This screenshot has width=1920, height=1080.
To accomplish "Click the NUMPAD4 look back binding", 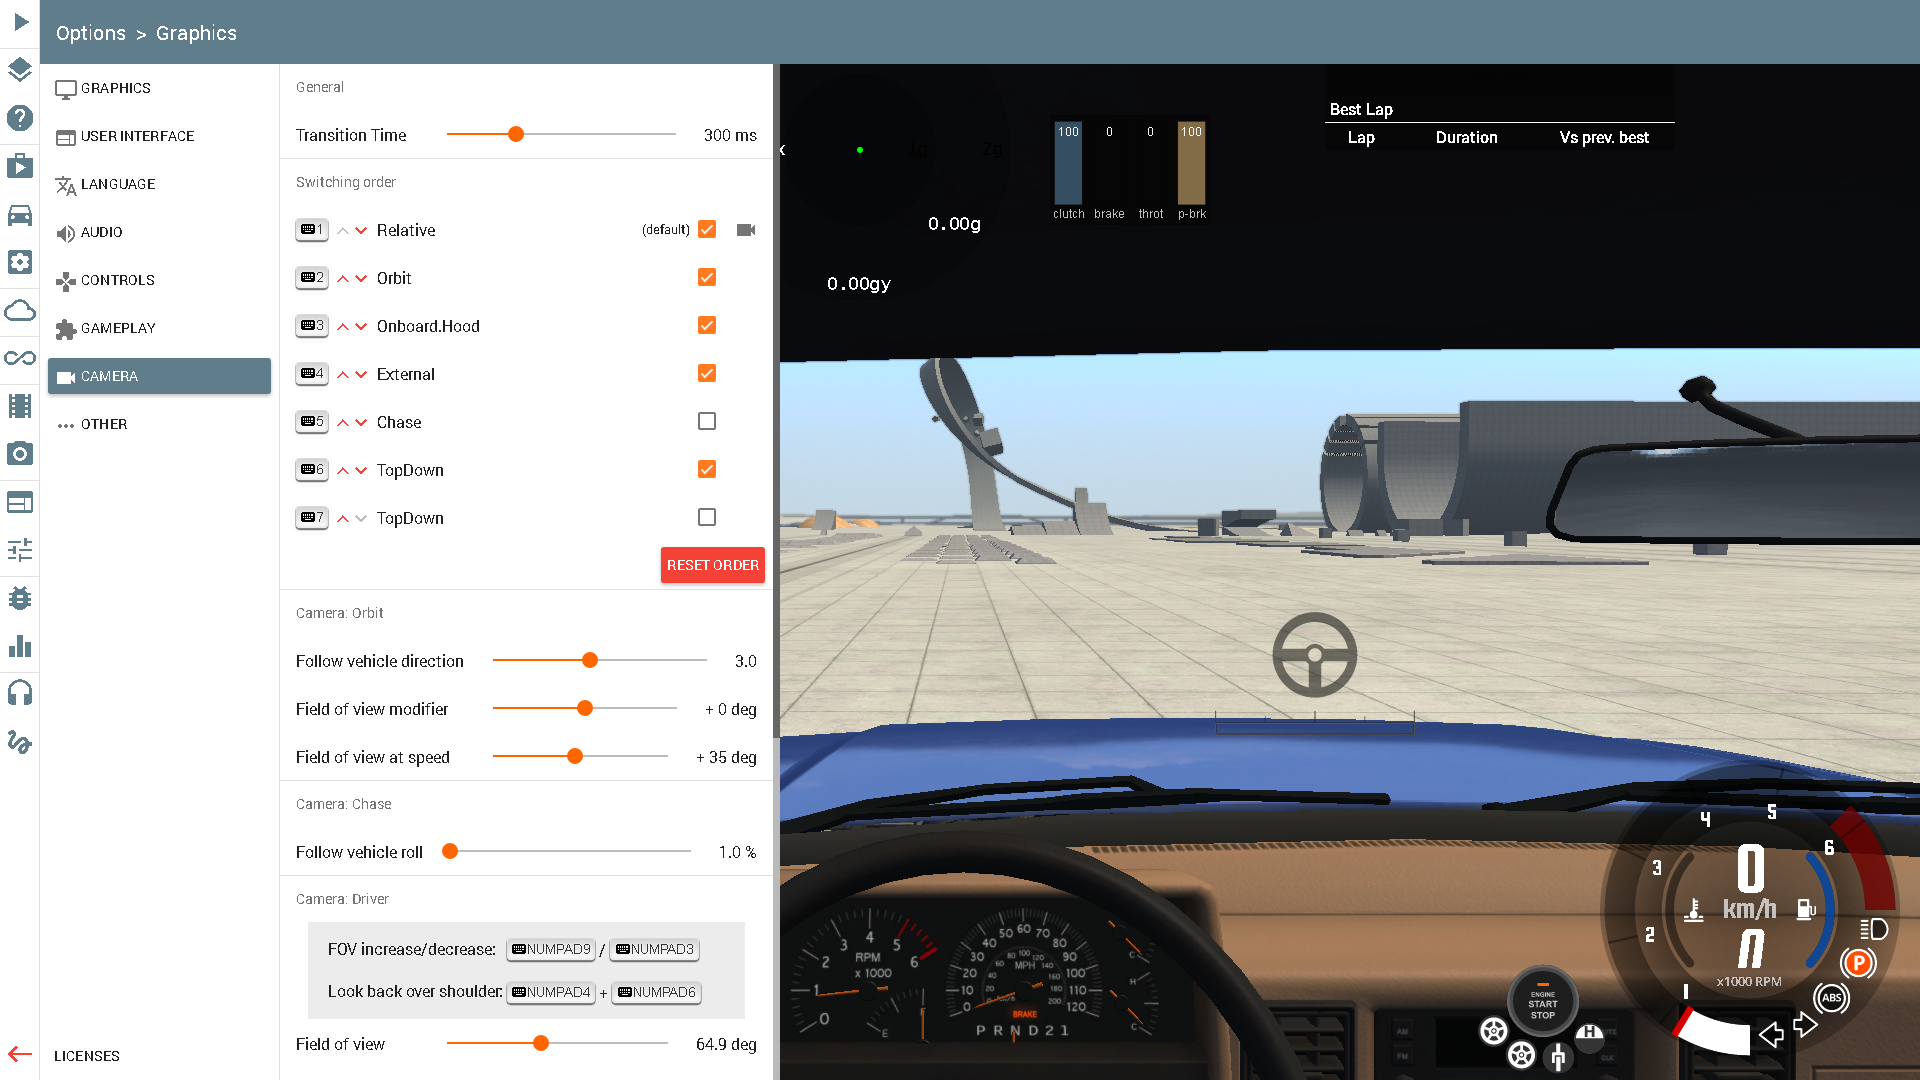I will click(552, 992).
